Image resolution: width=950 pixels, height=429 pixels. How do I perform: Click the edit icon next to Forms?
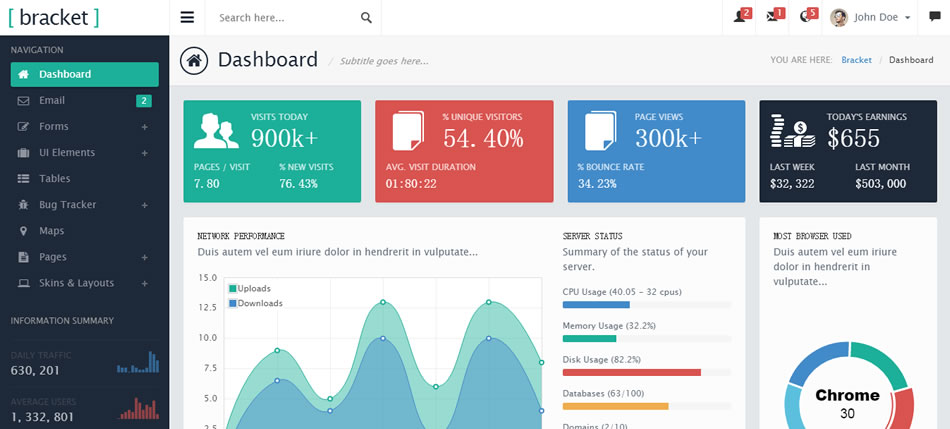tap(24, 127)
